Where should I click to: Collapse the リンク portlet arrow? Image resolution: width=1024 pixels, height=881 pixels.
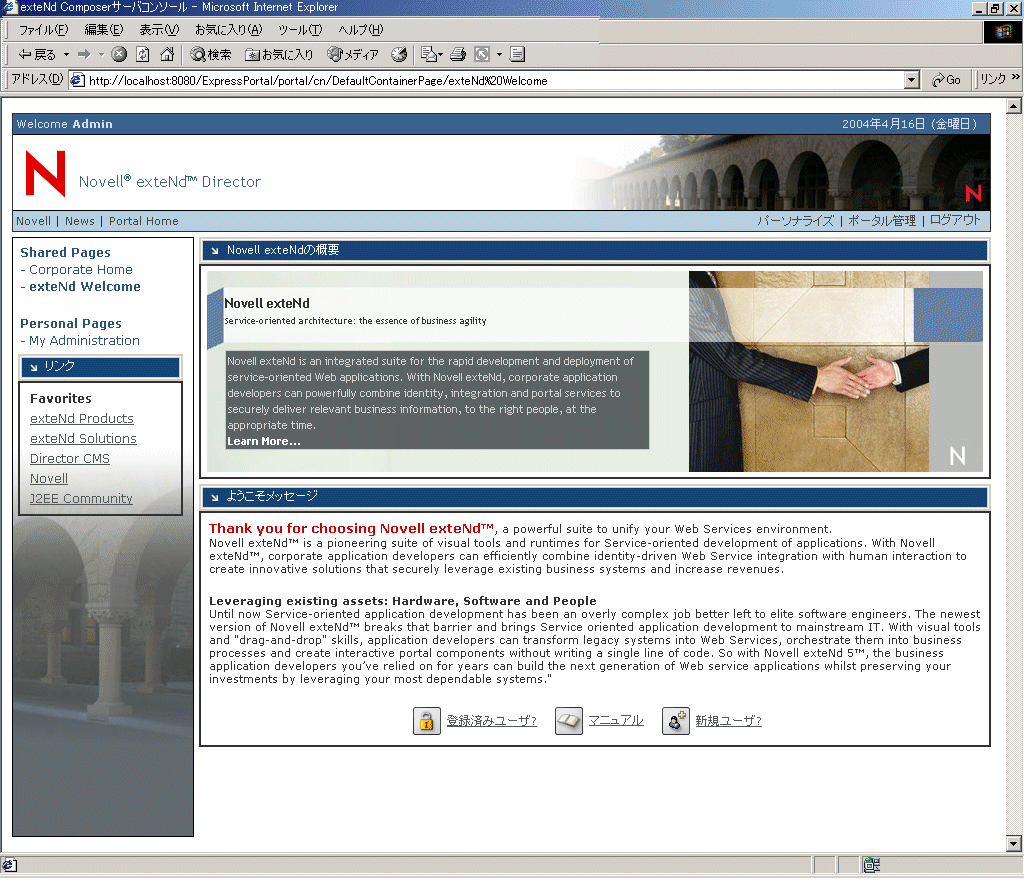[34, 367]
